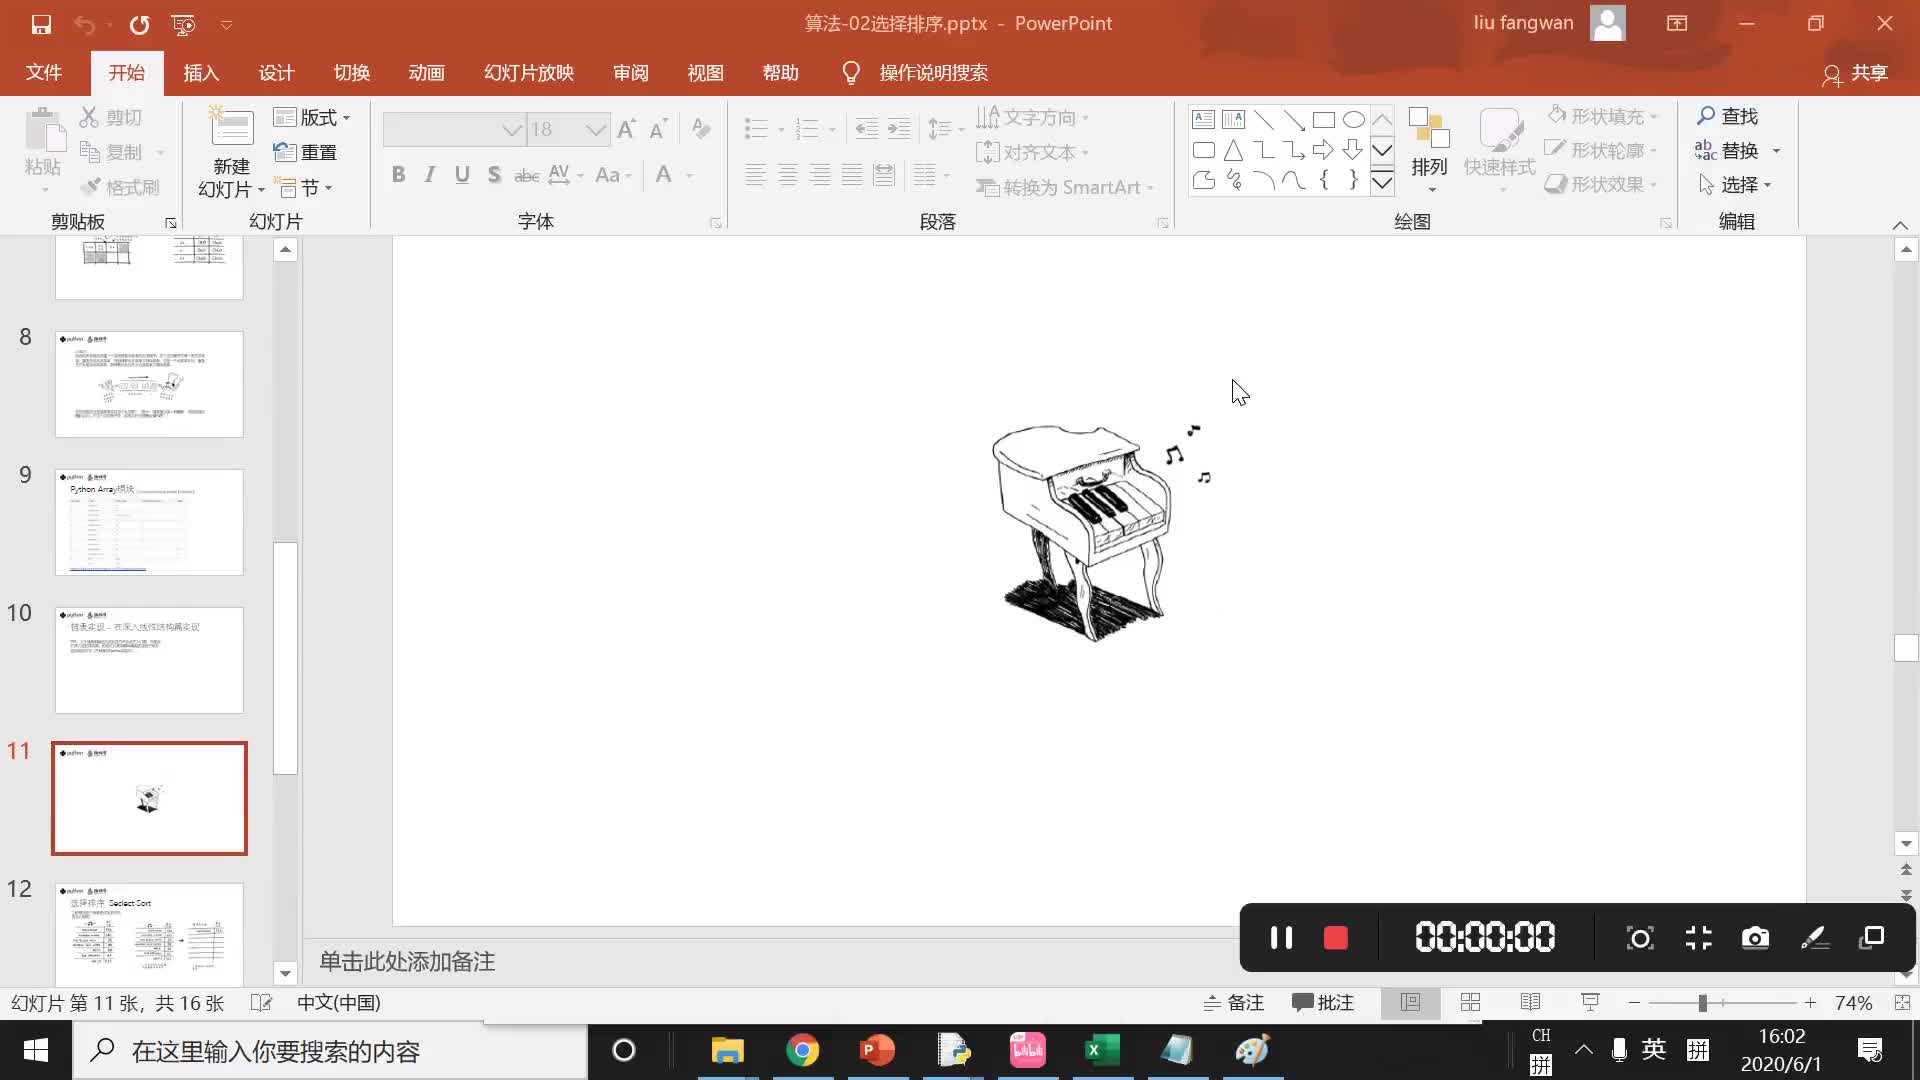Switch to the Design tab
1920x1080 pixels.
click(x=276, y=73)
